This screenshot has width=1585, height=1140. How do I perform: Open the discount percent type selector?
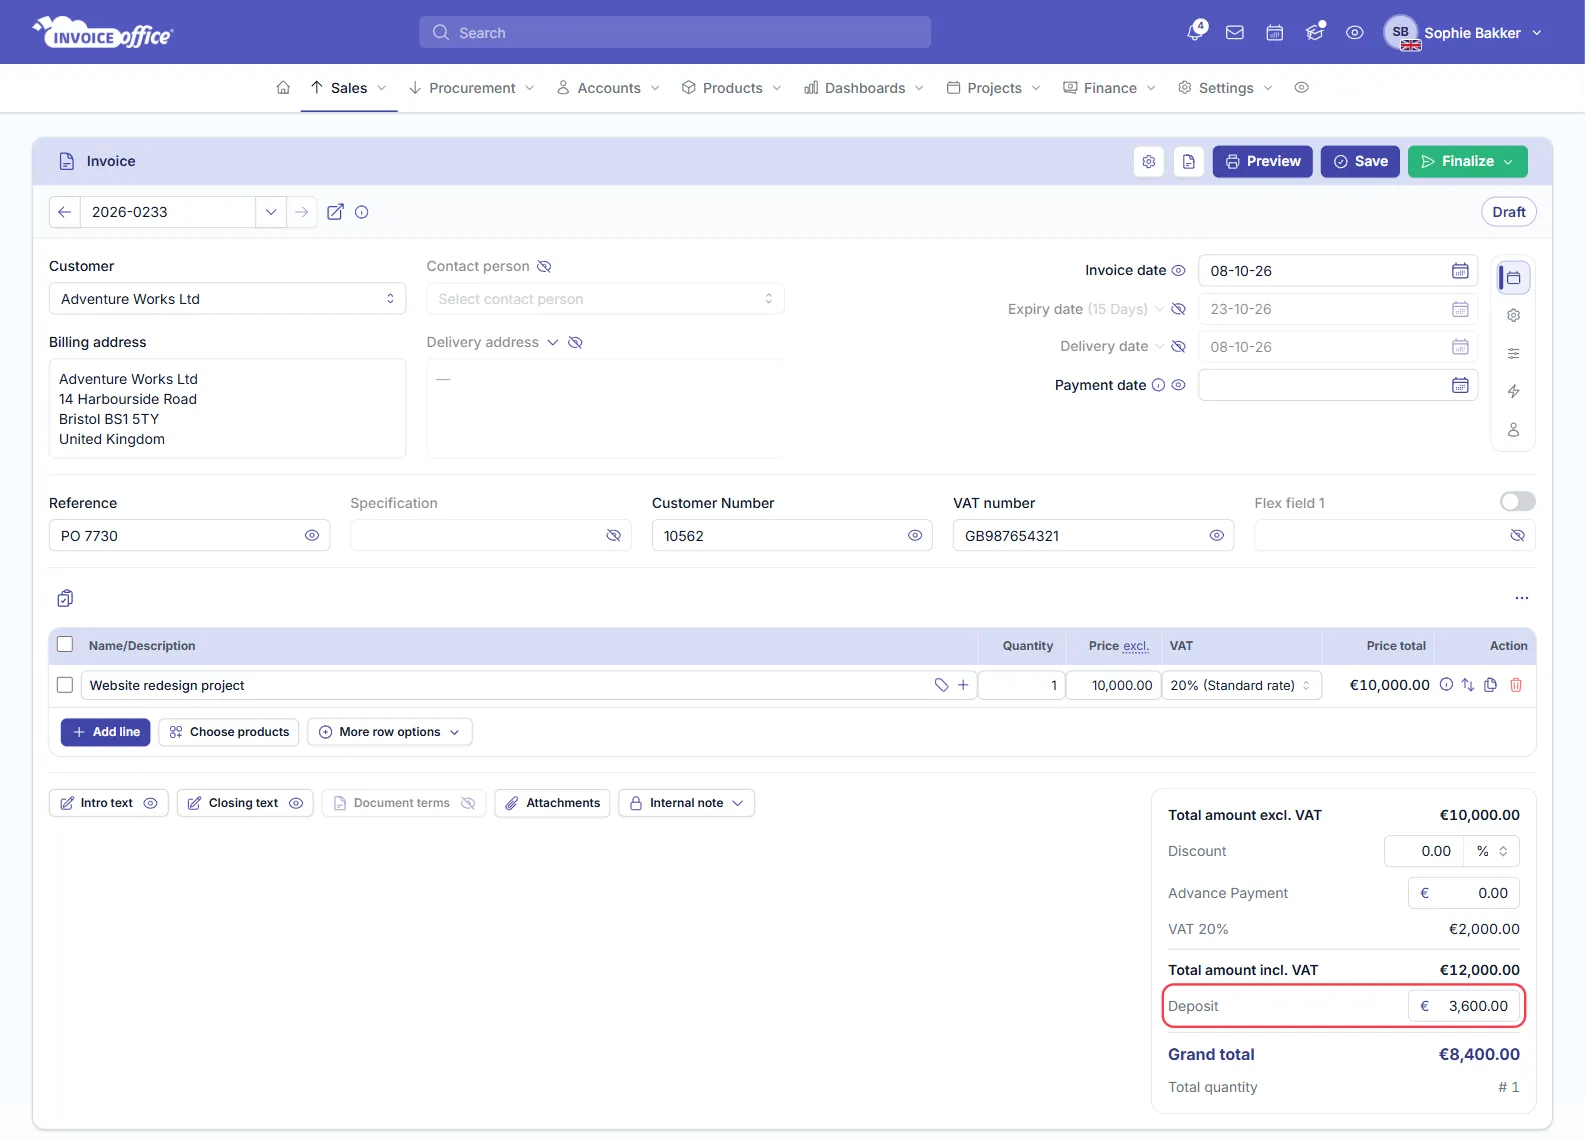click(1493, 851)
